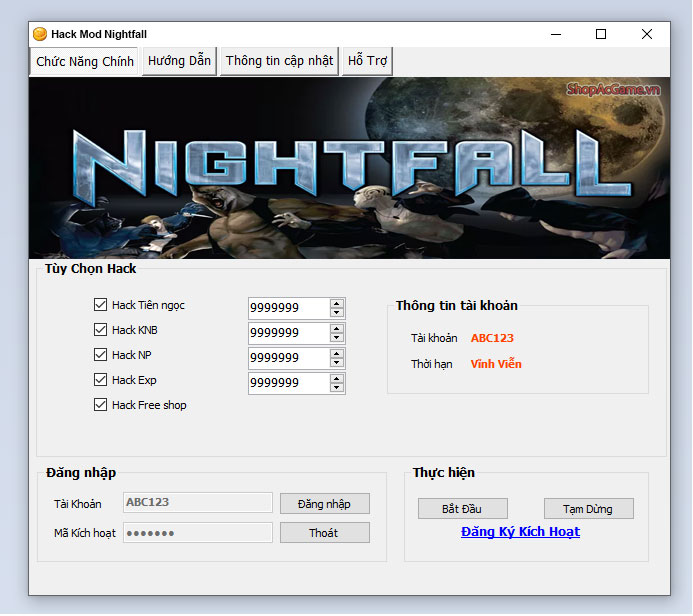Toggle the Hack Tiên ngọc checkbox

coord(100,304)
